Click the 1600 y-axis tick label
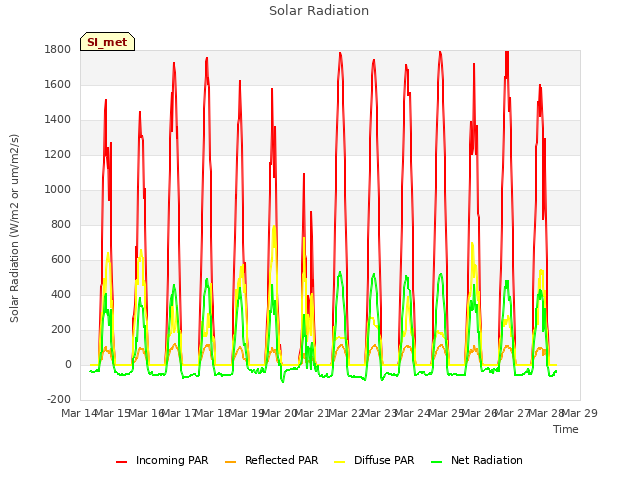 tap(58, 84)
